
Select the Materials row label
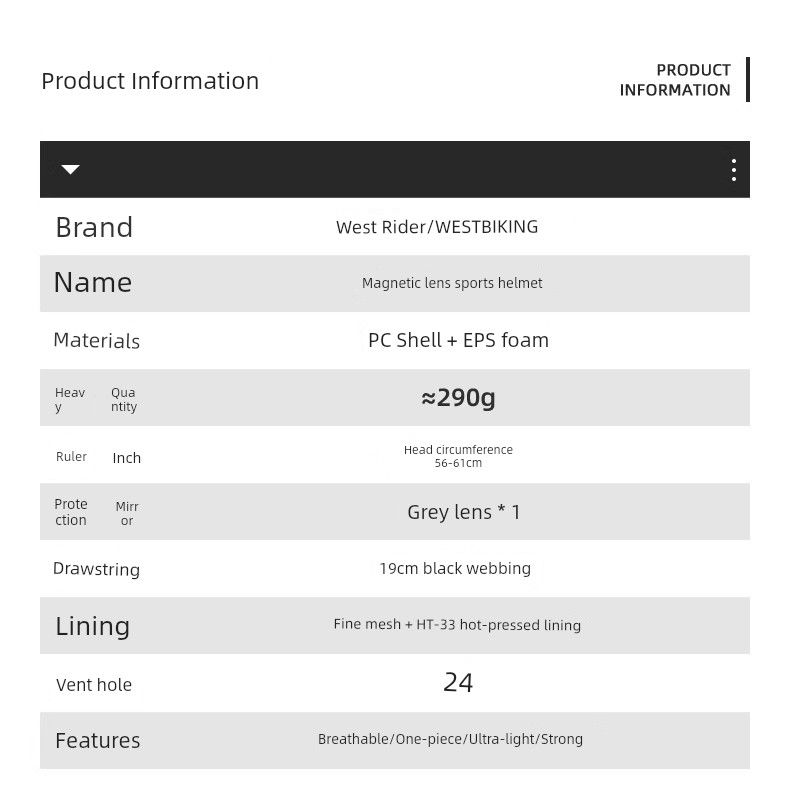(96, 341)
